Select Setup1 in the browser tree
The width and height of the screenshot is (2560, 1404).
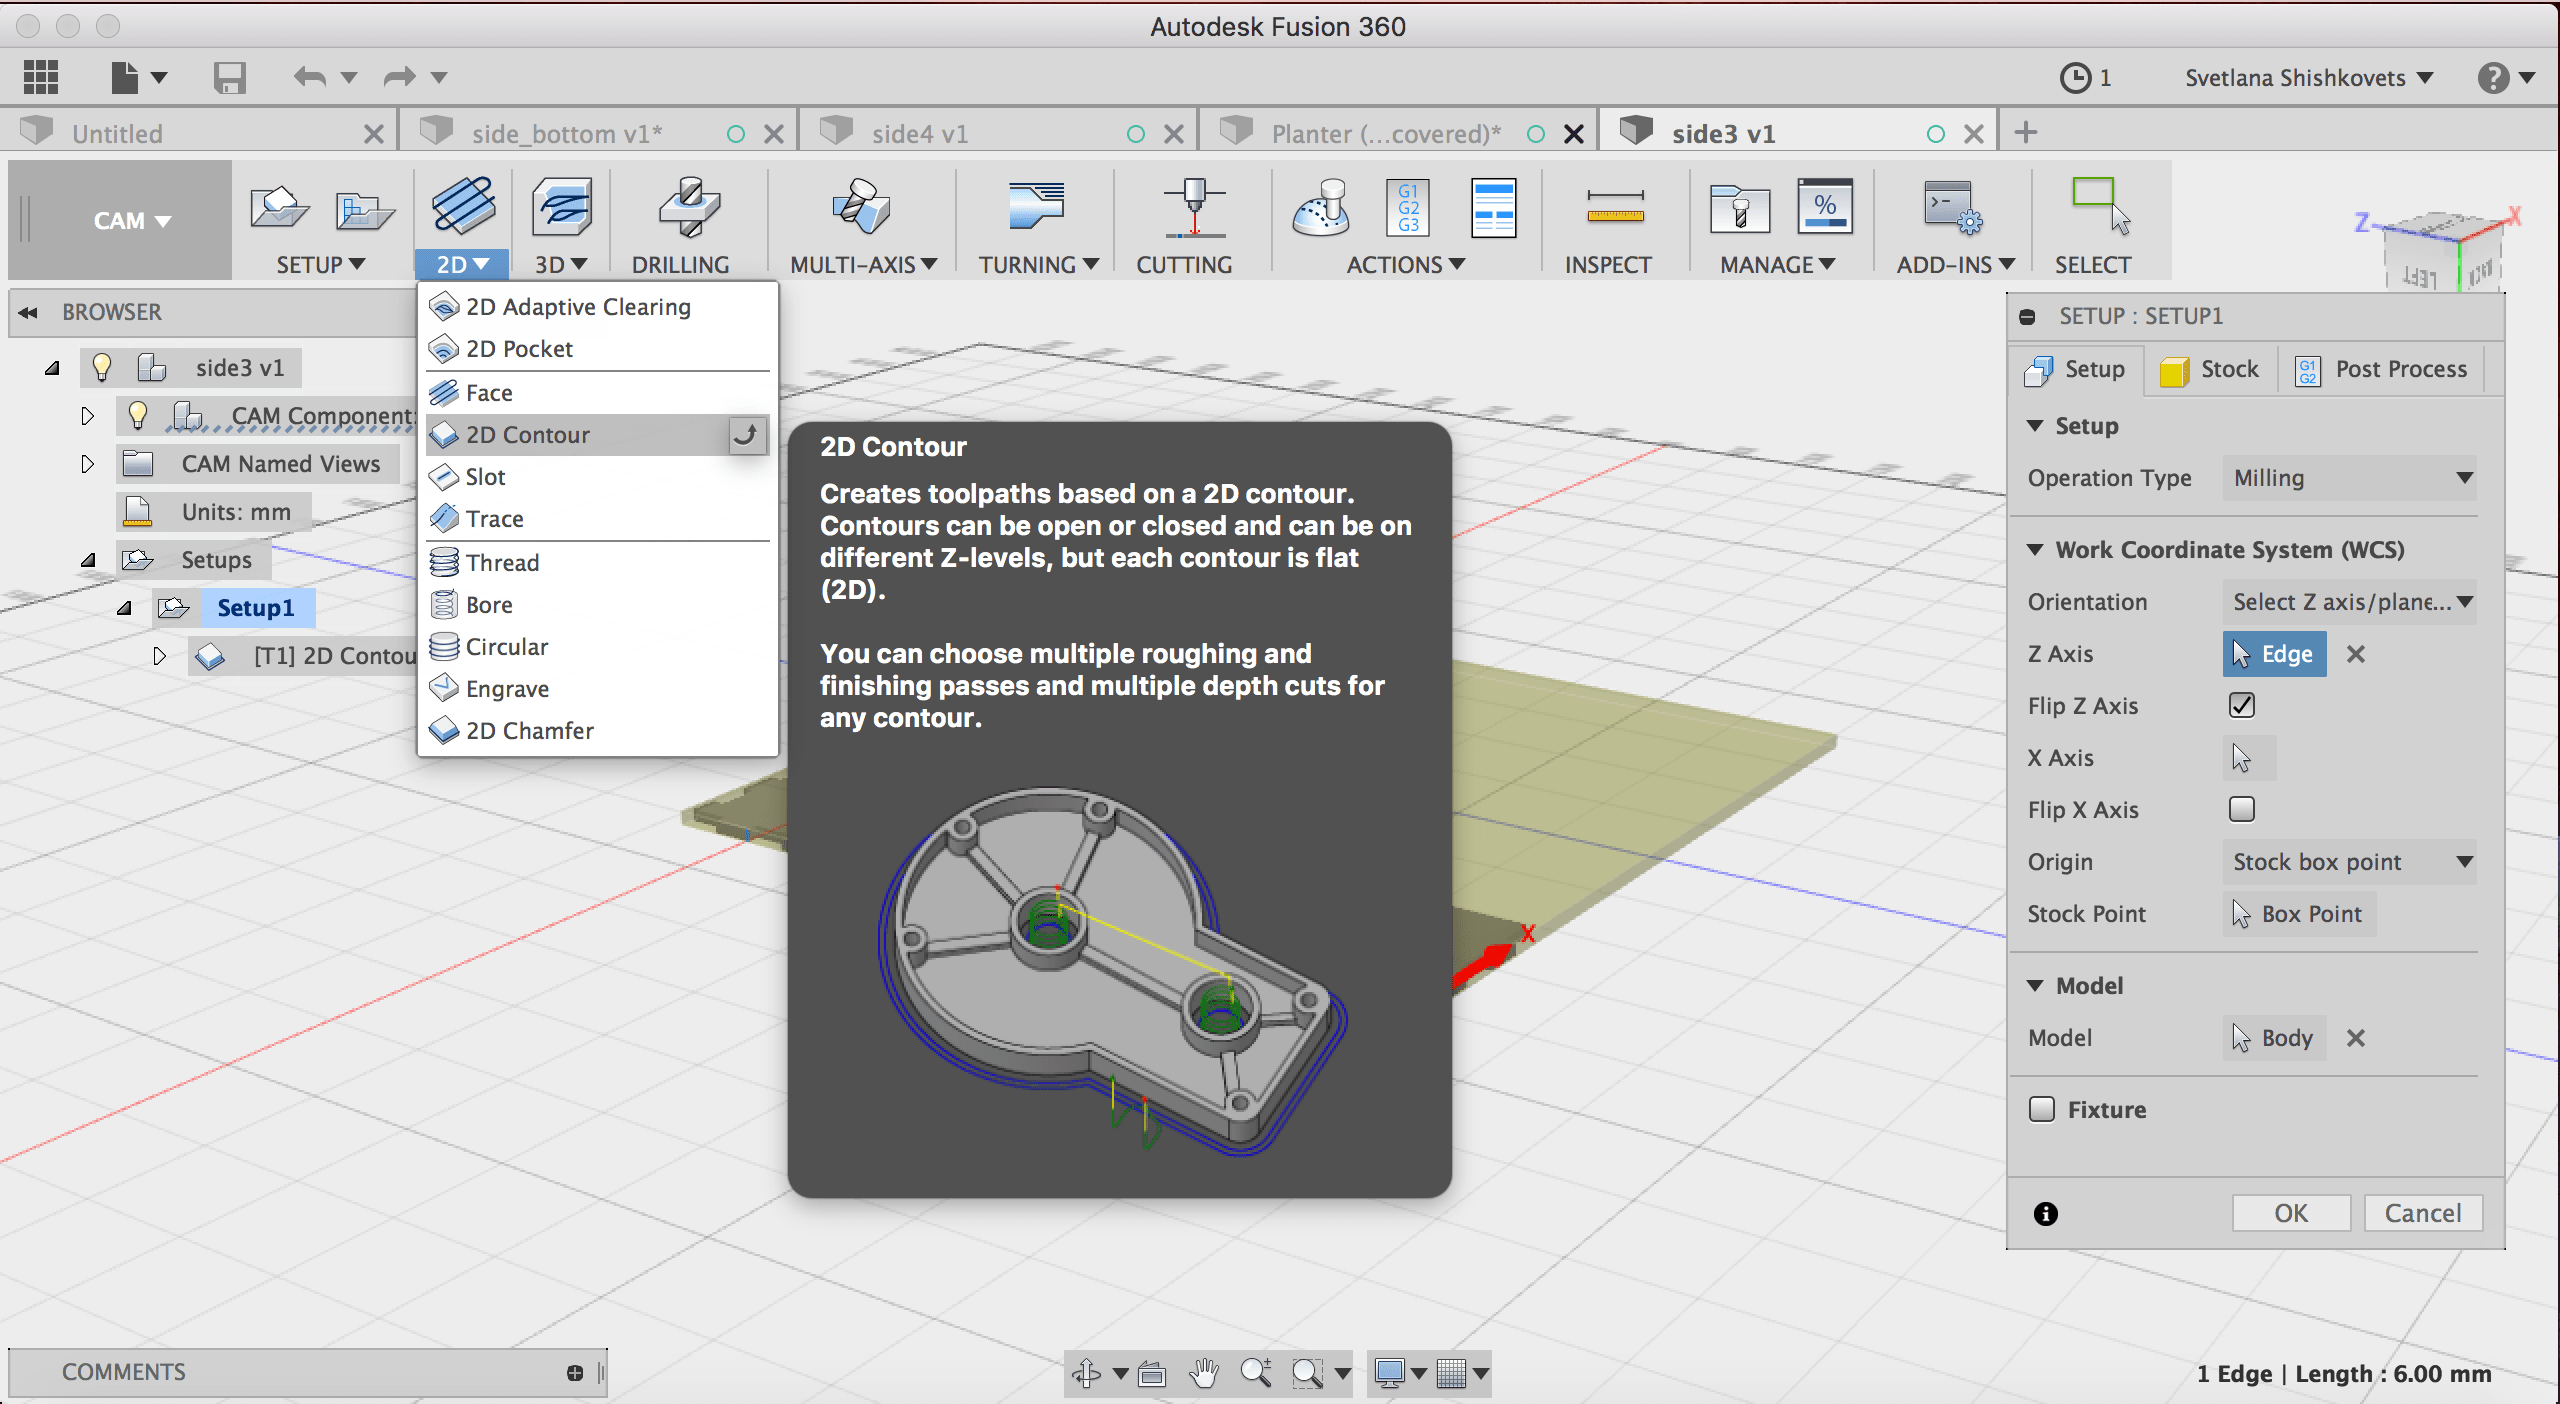click(256, 608)
